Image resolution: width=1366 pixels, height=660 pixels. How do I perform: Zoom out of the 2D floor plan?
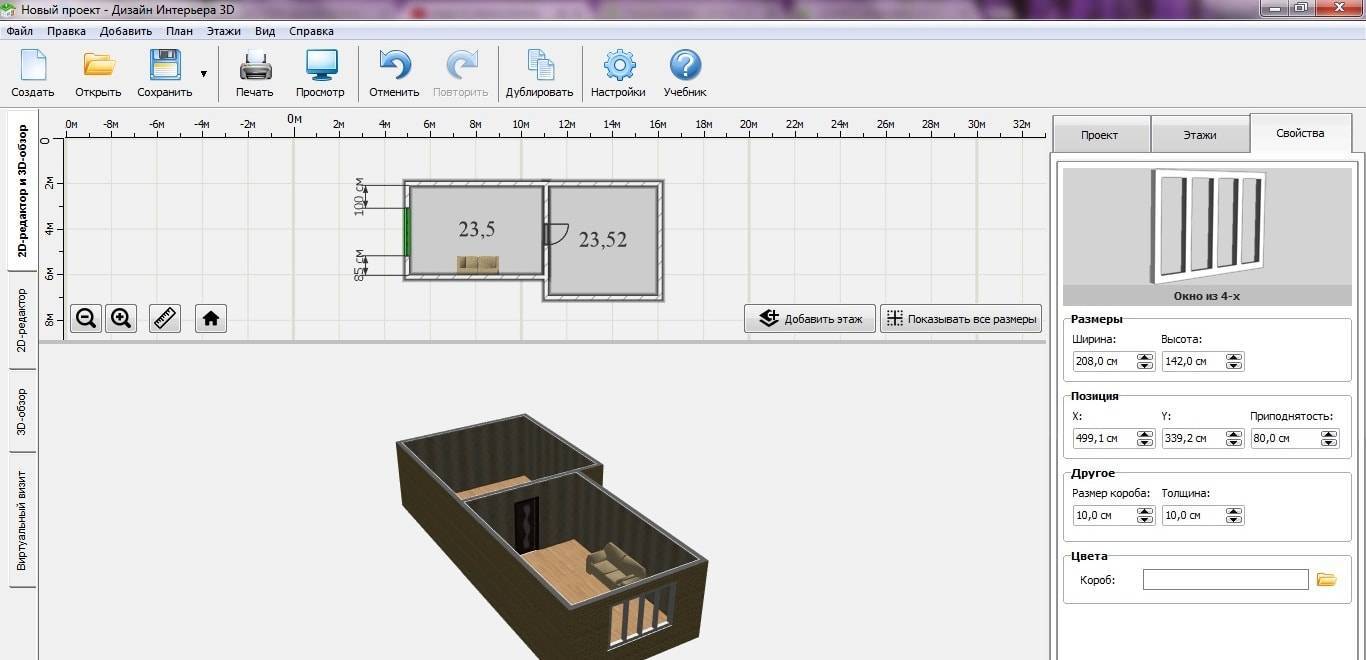[86, 318]
